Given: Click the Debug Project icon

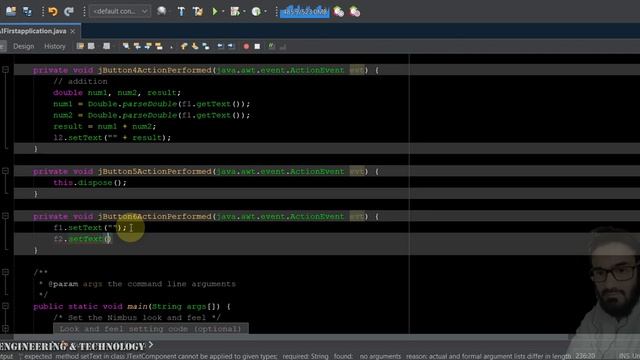Looking at the screenshot, I should [x=235, y=11].
